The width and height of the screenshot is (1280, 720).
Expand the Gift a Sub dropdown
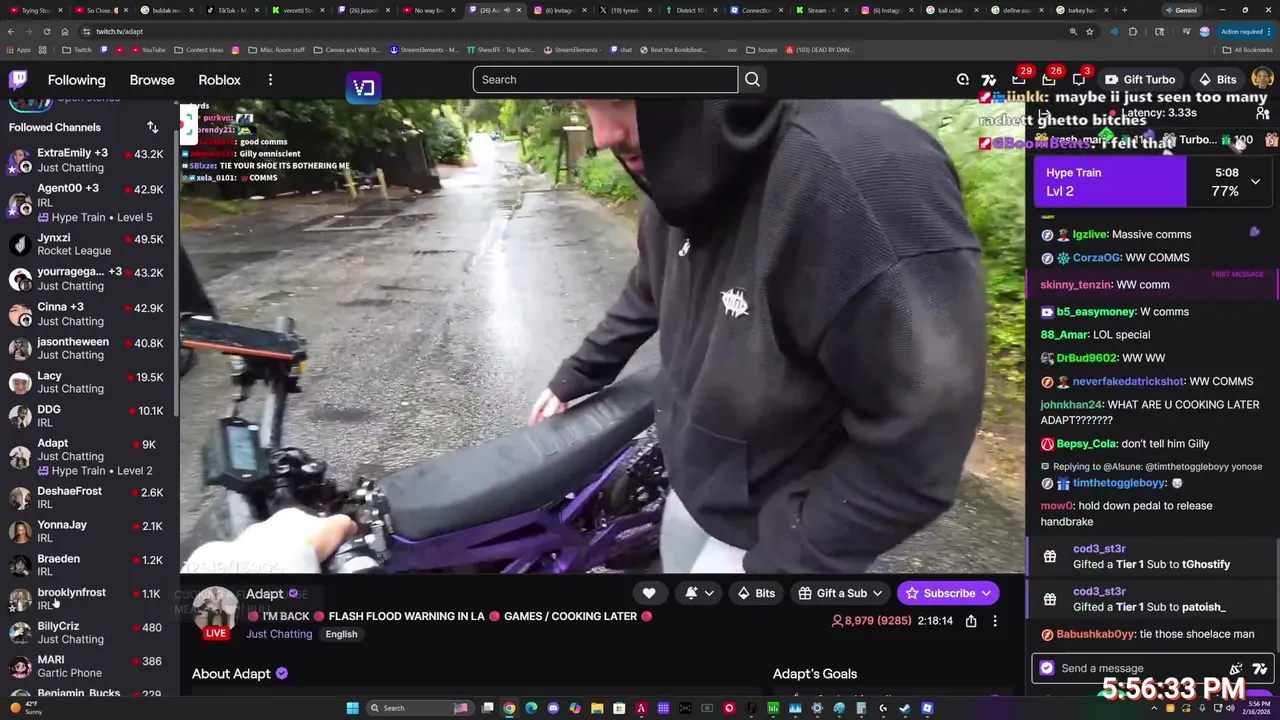pos(841,593)
